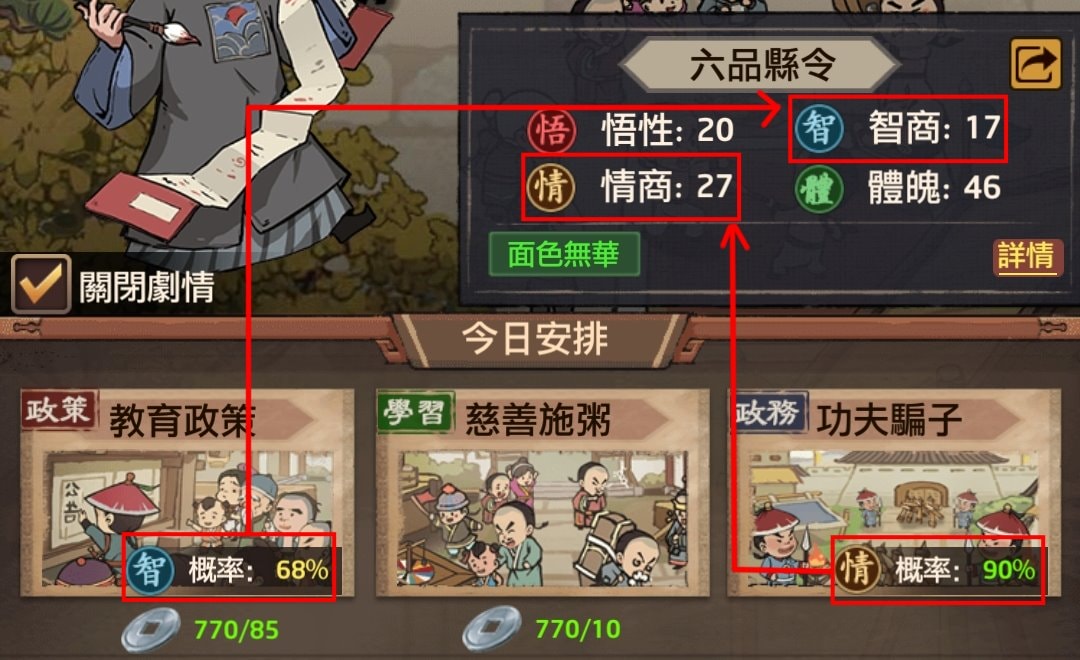
Task: Click the 今日安排 header banner
Action: click(x=536, y=339)
